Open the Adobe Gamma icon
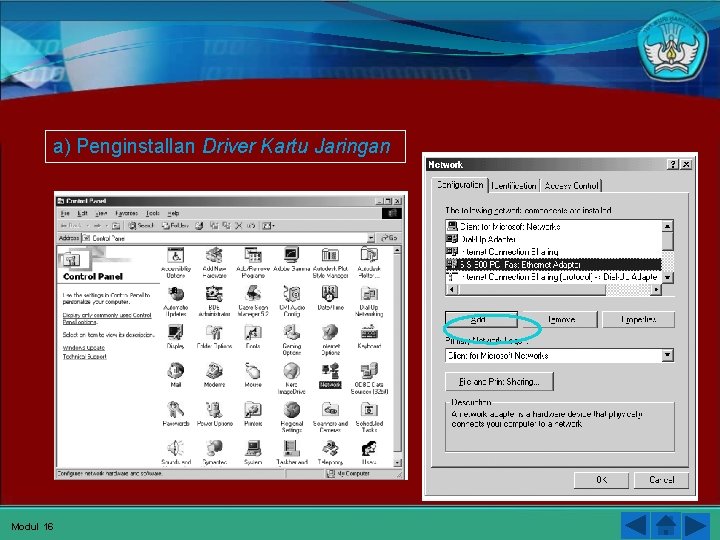Screen dimensions: 720x540 [x=292, y=260]
